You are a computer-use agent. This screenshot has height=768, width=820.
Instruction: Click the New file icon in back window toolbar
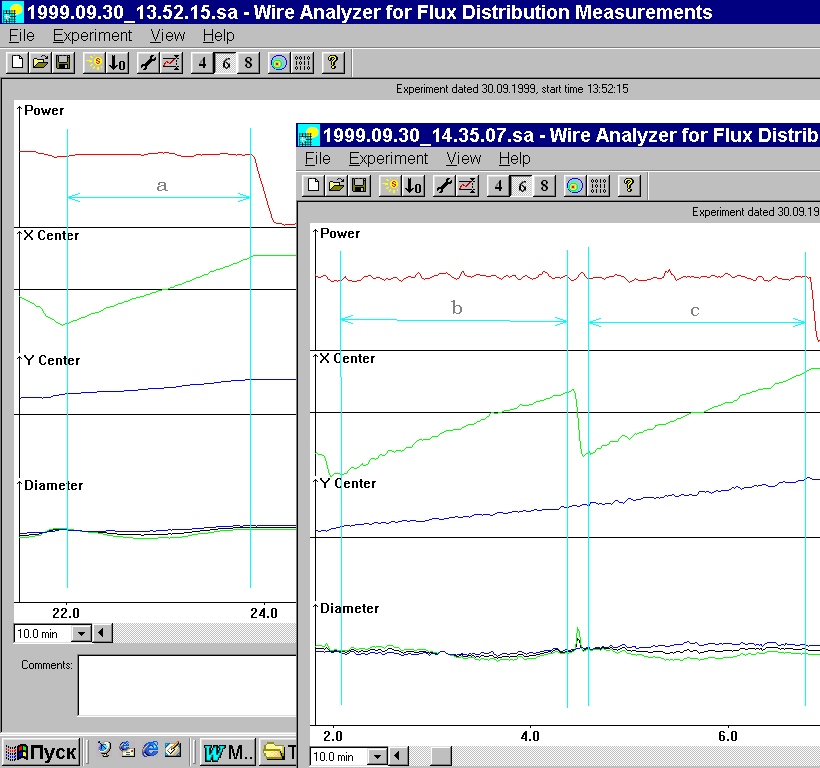coord(18,63)
